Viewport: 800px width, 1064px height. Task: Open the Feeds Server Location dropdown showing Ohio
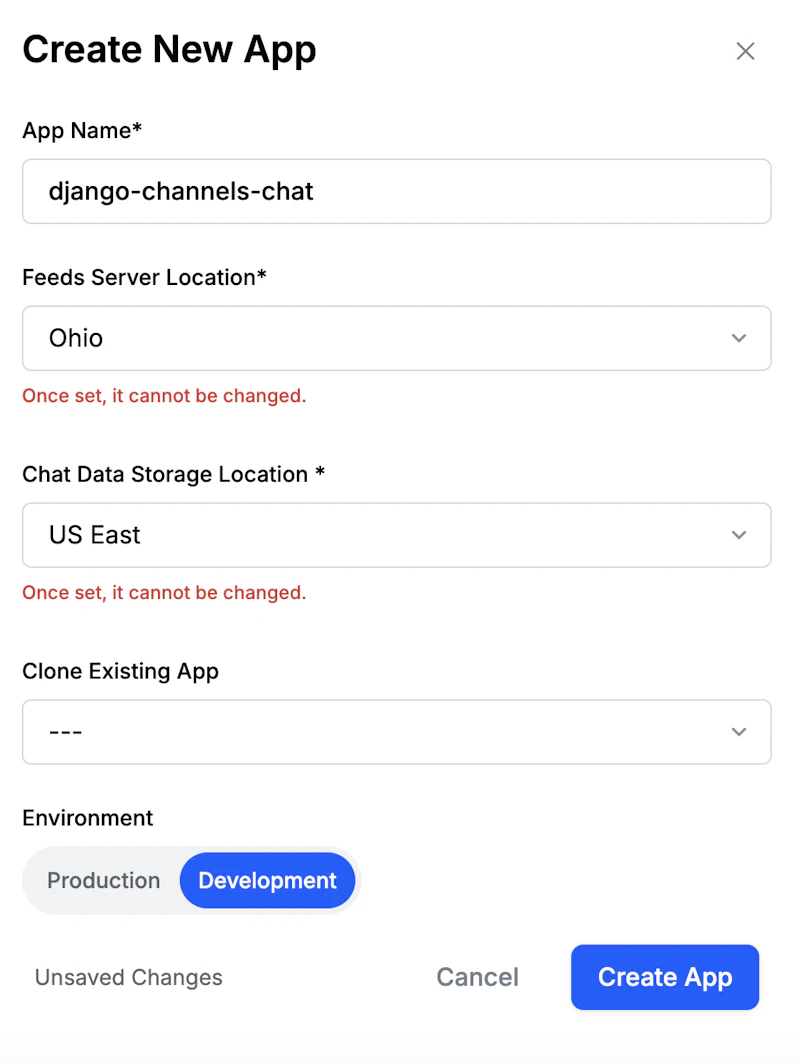tap(397, 338)
